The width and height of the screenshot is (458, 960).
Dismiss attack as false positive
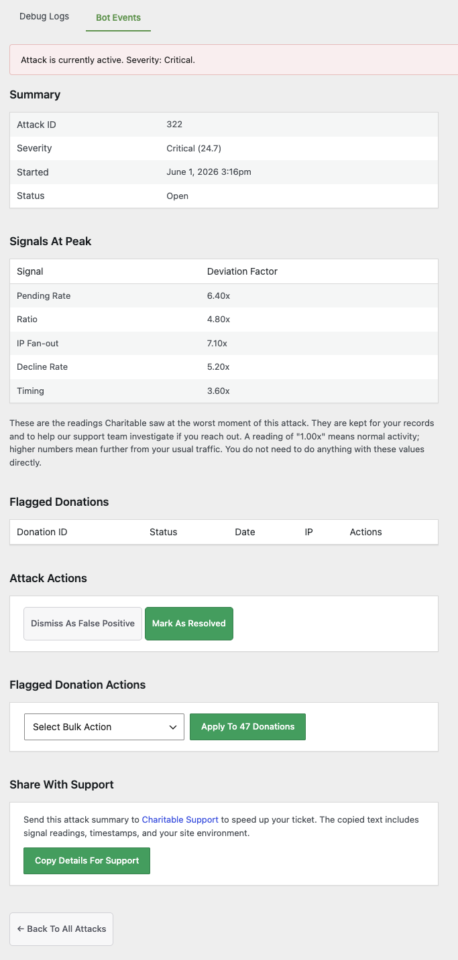(x=83, y=623)
